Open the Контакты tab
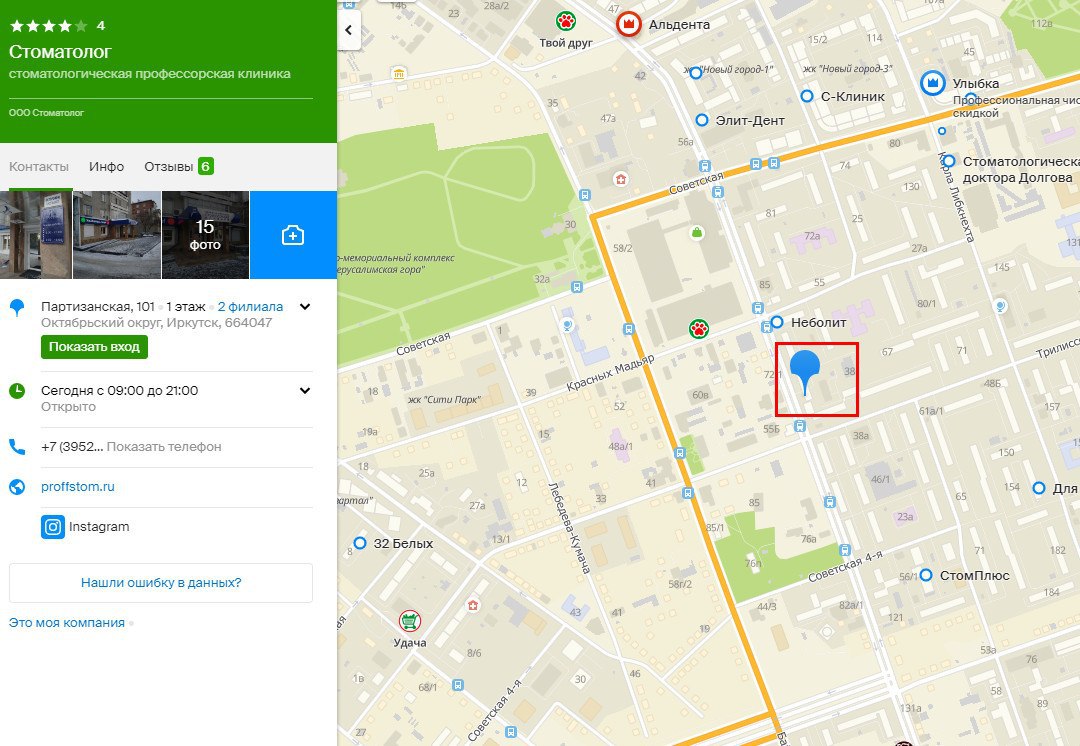 click(x=39, y=167)
